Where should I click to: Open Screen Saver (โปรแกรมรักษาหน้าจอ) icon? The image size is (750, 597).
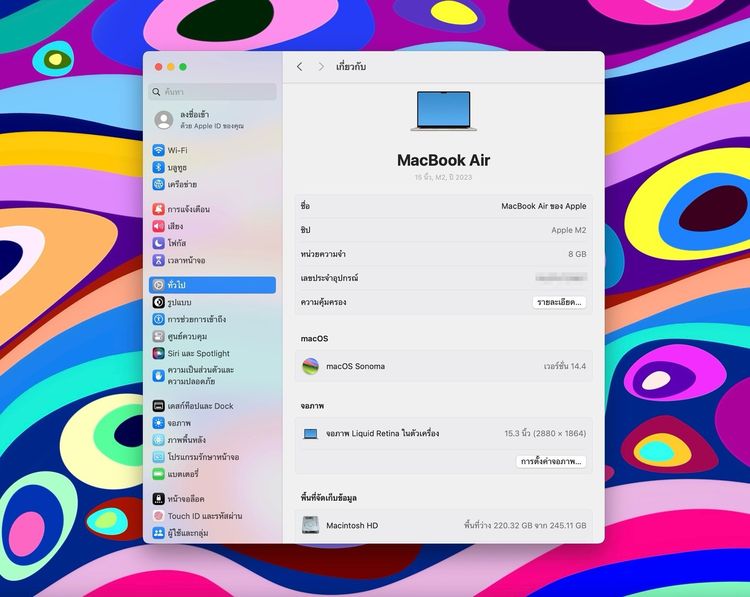(158, 457)
